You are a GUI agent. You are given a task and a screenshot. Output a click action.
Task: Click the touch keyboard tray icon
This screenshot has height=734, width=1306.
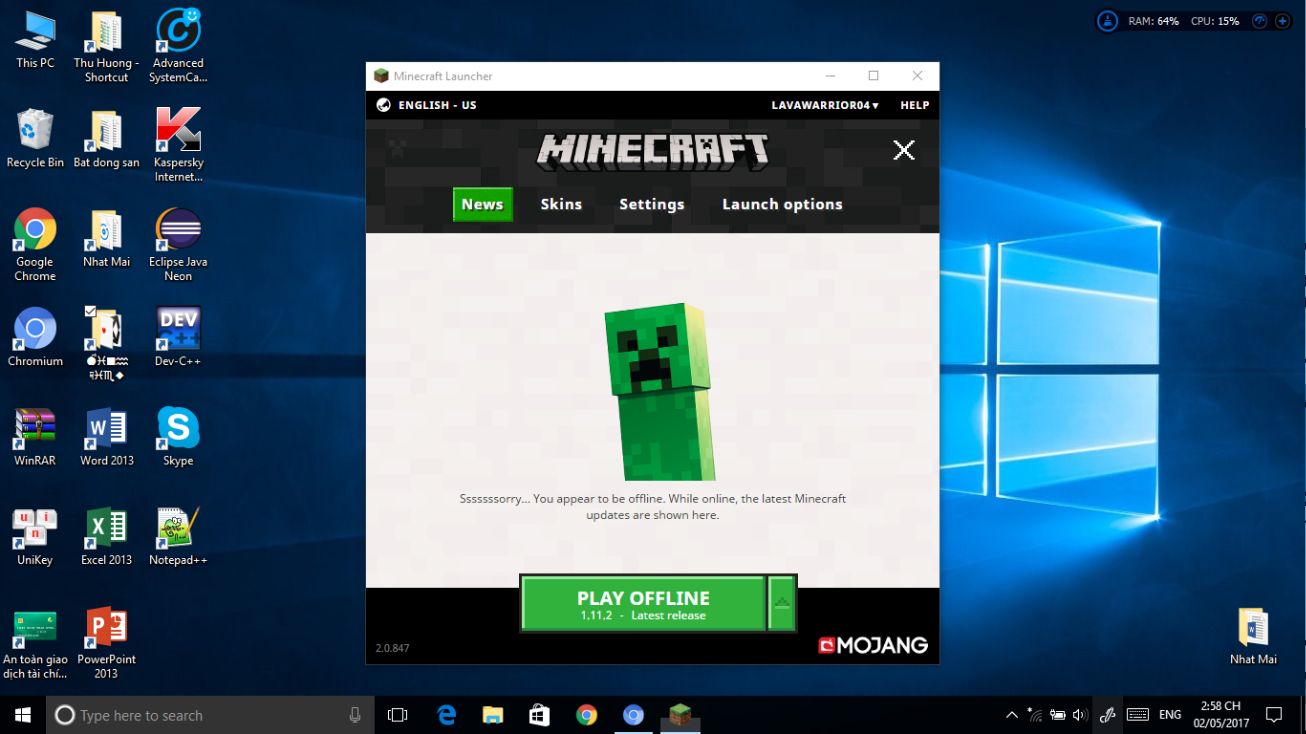click(1137, 715)
